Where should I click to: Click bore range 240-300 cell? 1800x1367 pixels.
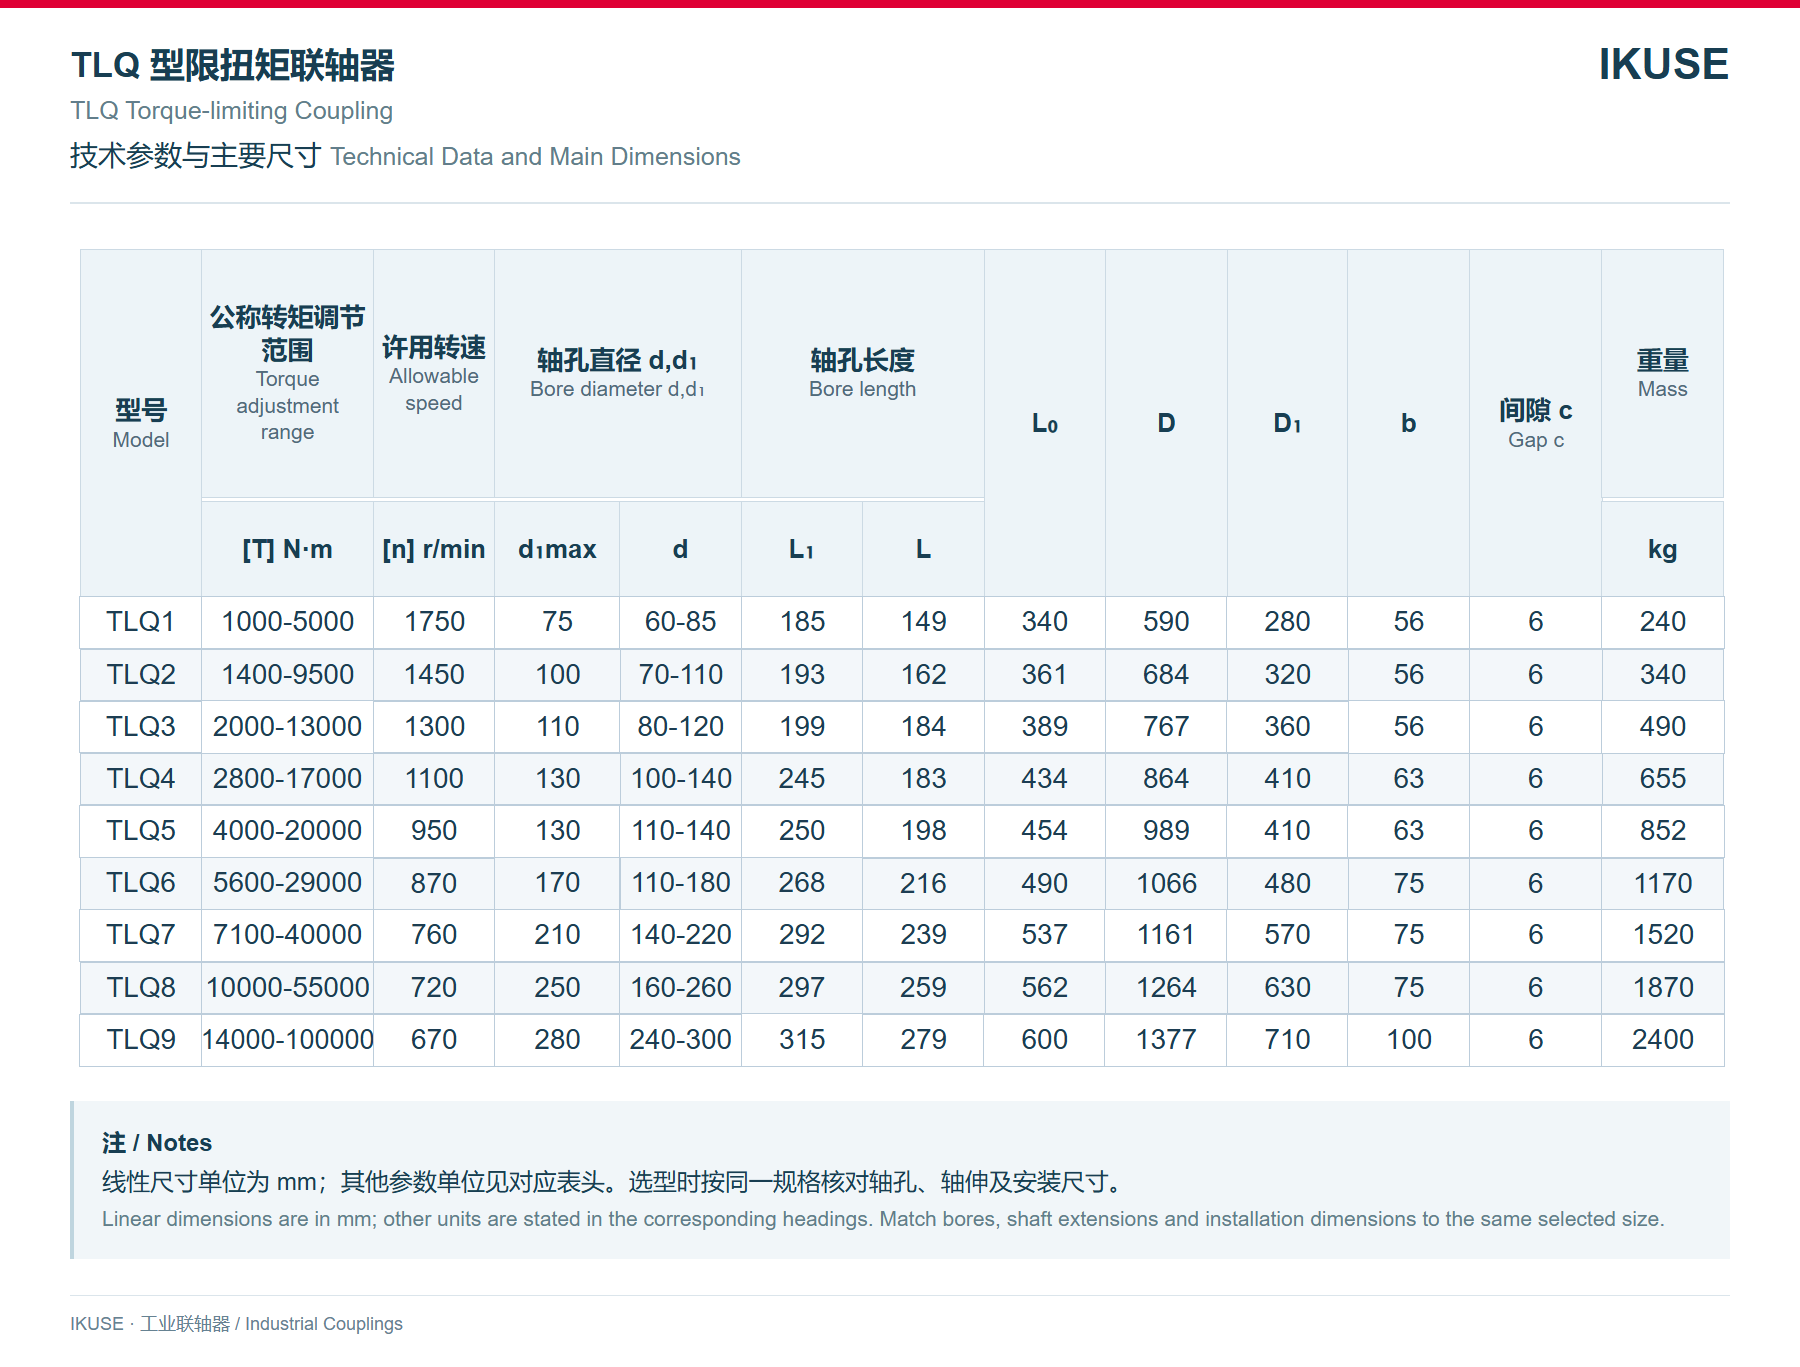point(680,1040)
